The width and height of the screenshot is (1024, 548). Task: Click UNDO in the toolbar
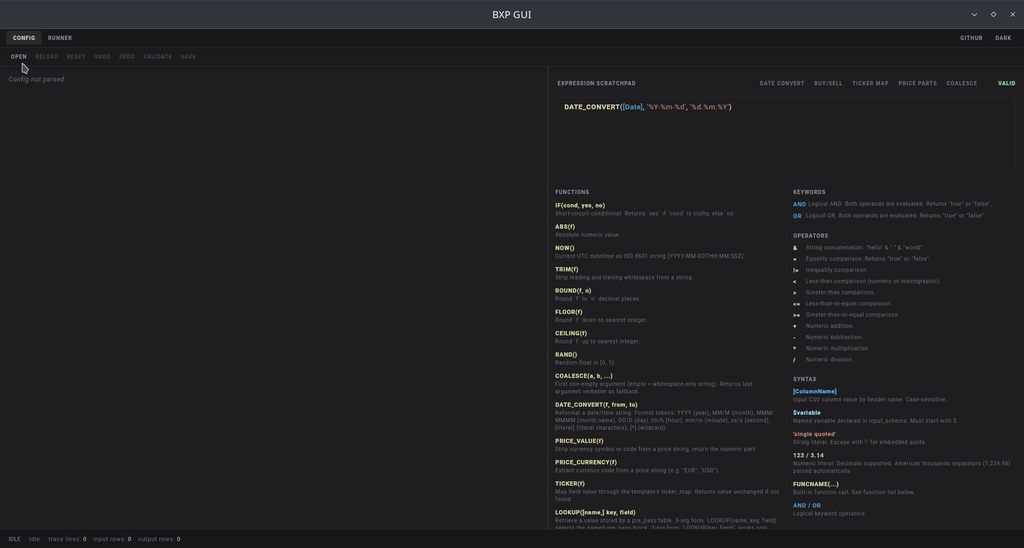tap(102, 57)
